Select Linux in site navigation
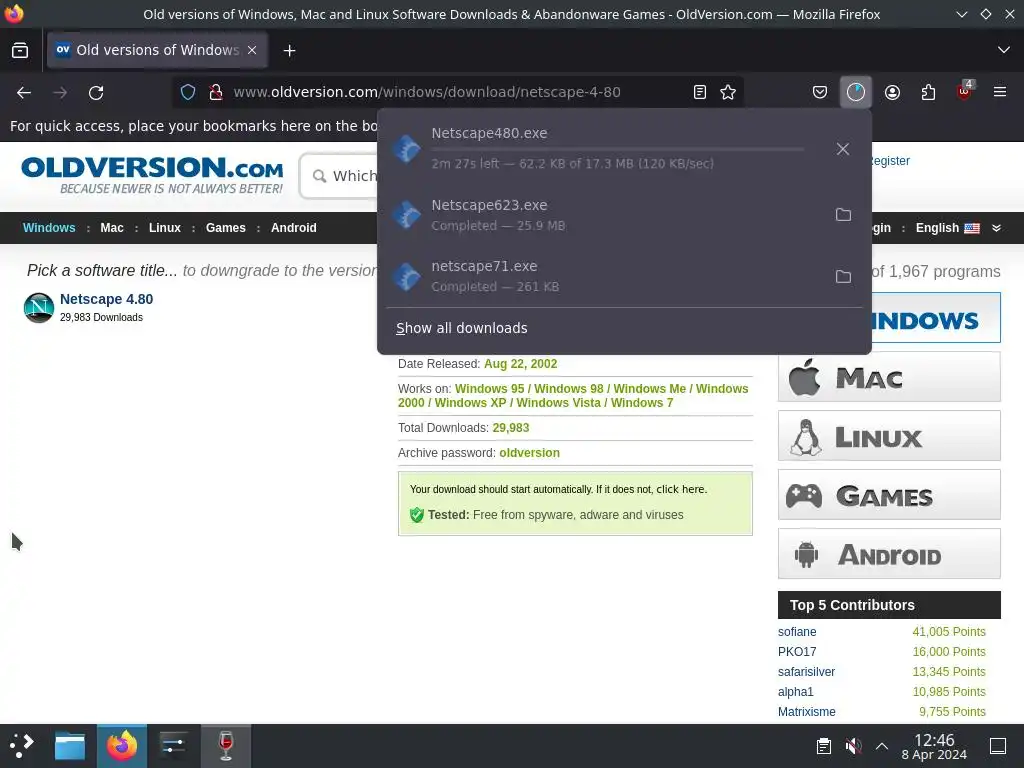1024x768 pixels. coord(165,228)
